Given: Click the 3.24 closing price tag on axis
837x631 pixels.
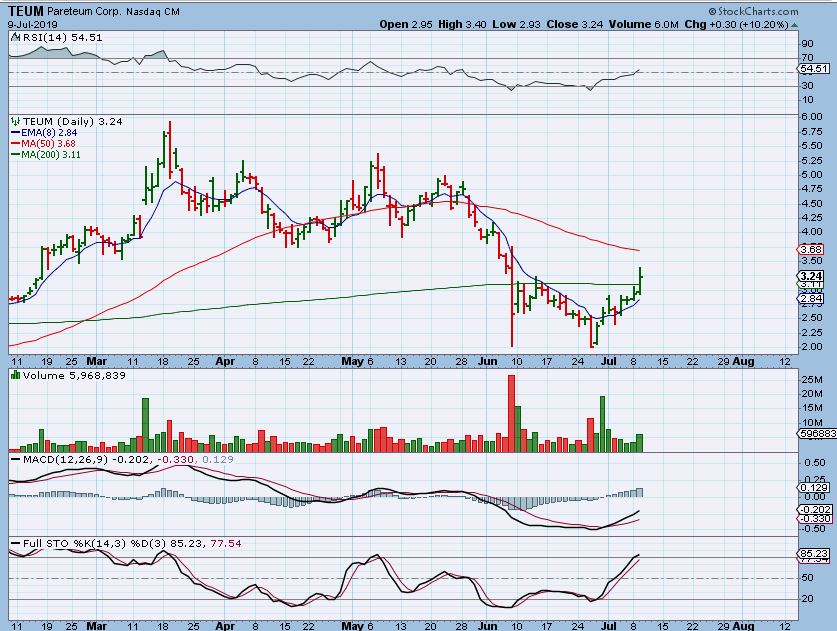Looking at the screenshot, I should coord(811,275).
